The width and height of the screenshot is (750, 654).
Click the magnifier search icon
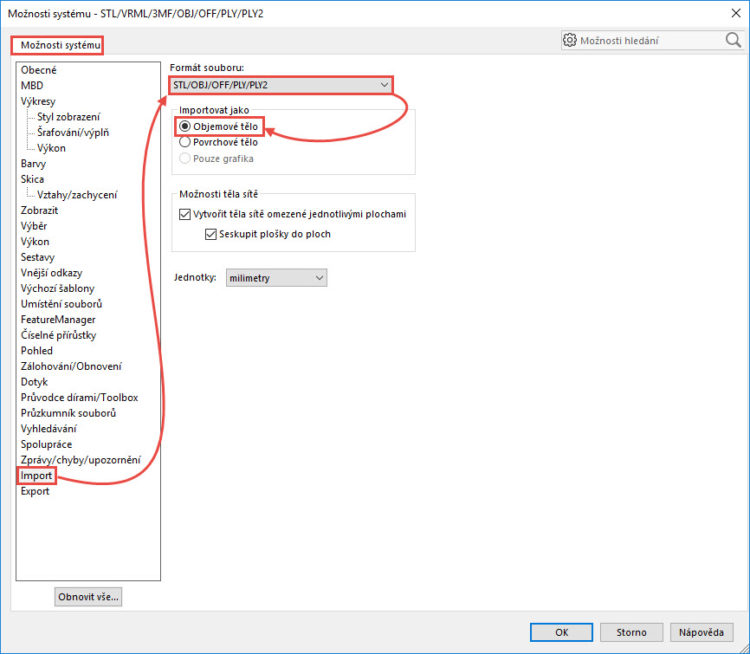pyautogui.click(x=732, y=41)
